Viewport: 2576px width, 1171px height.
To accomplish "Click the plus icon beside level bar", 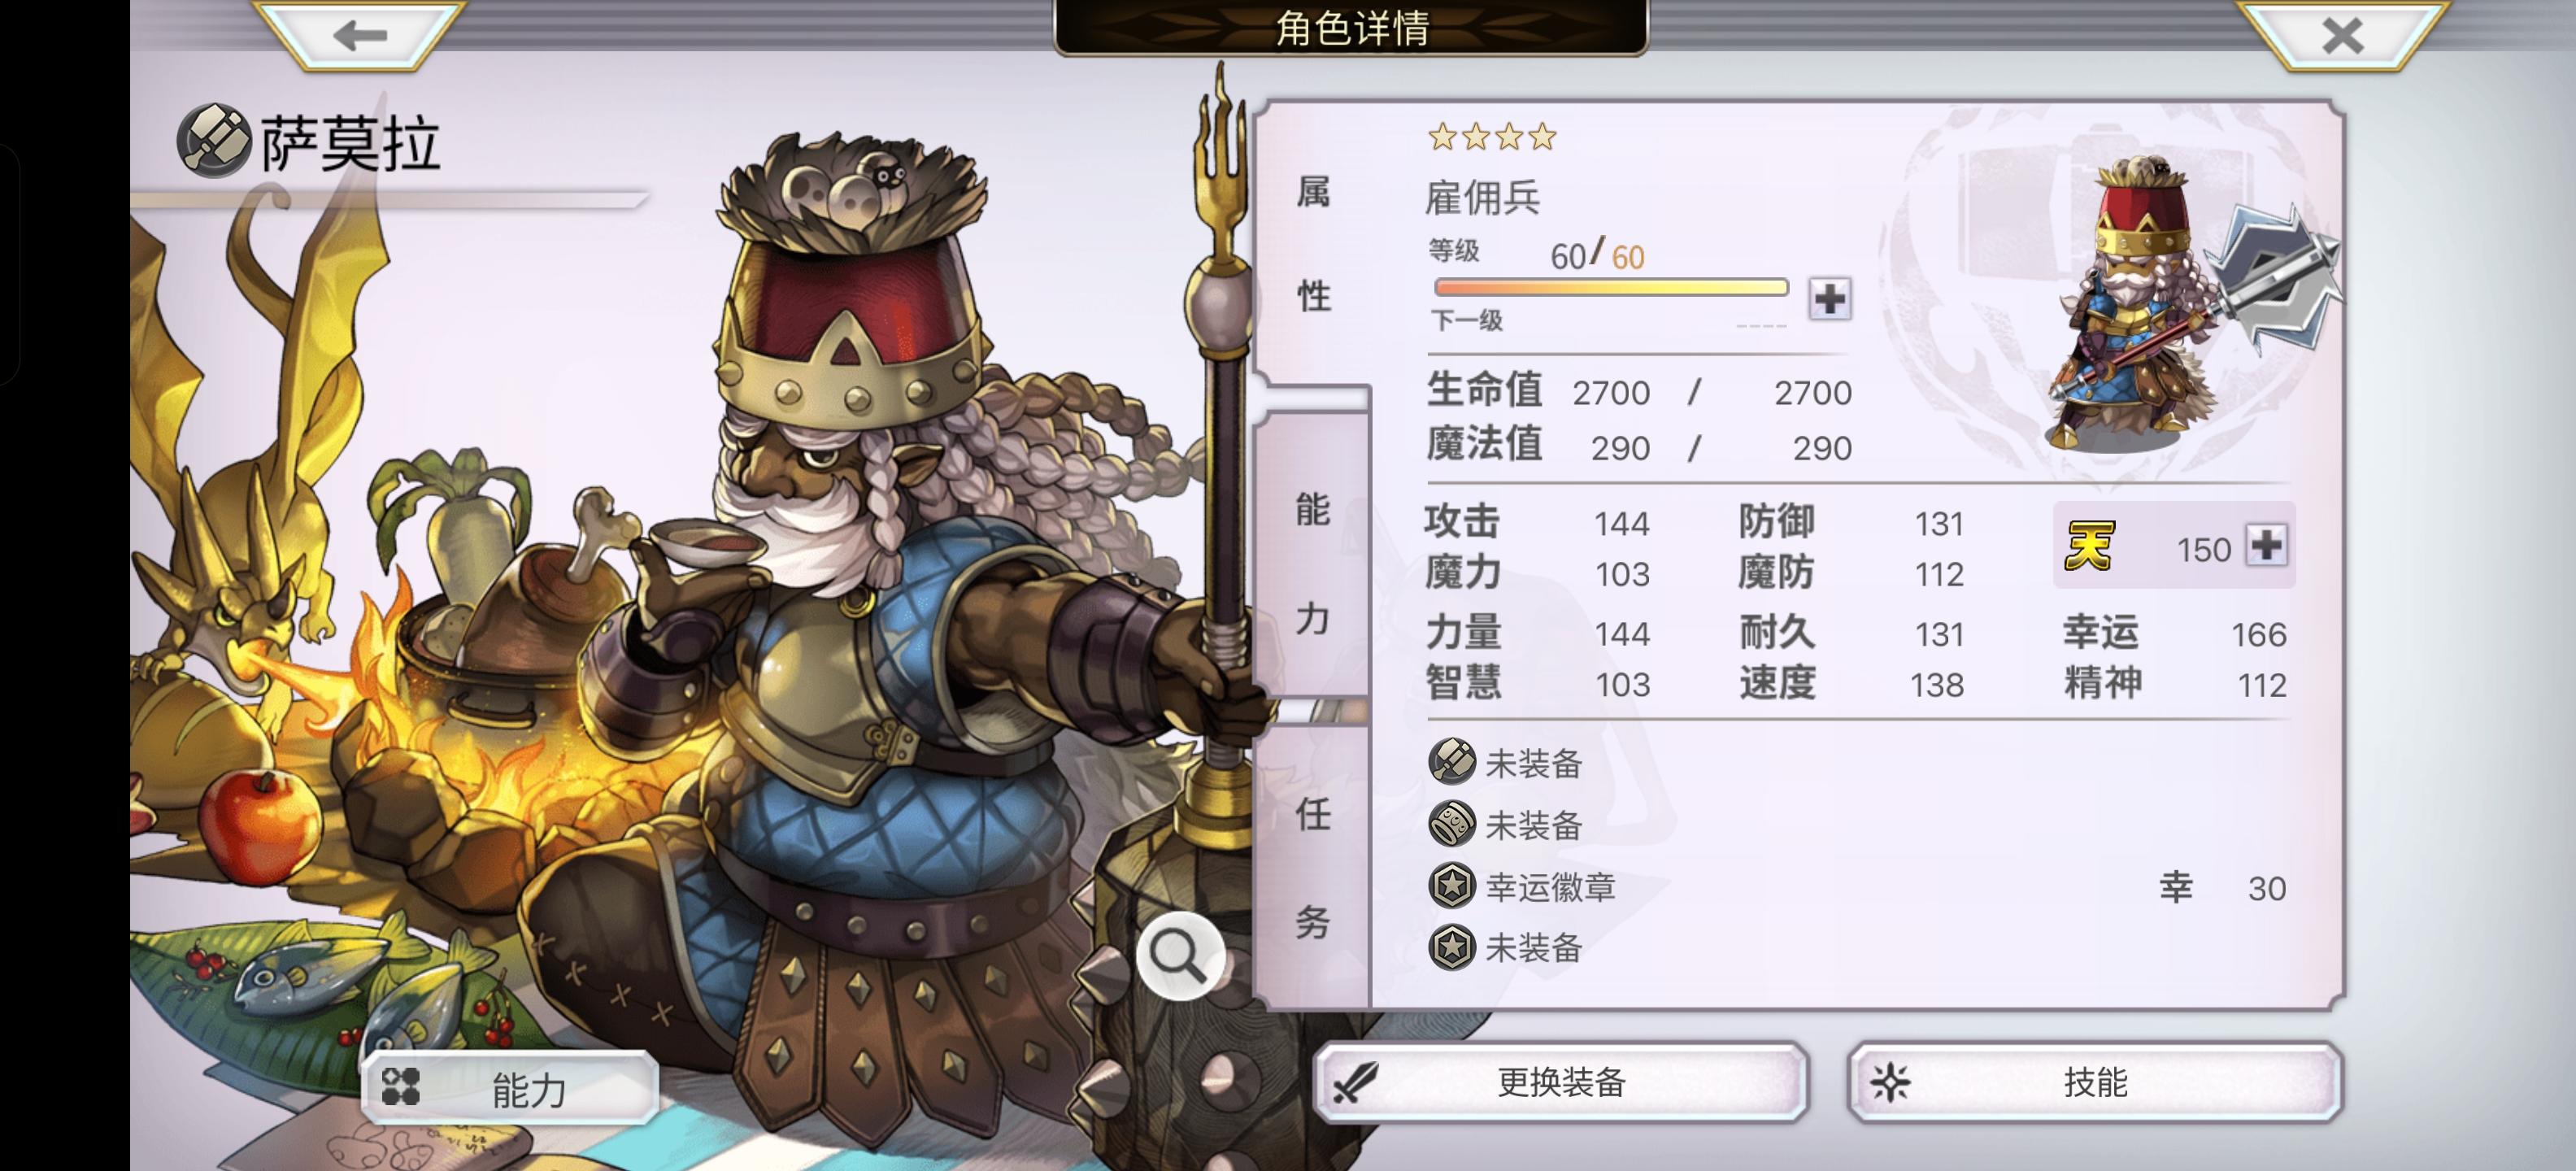I will click(x=1829, y=298).
